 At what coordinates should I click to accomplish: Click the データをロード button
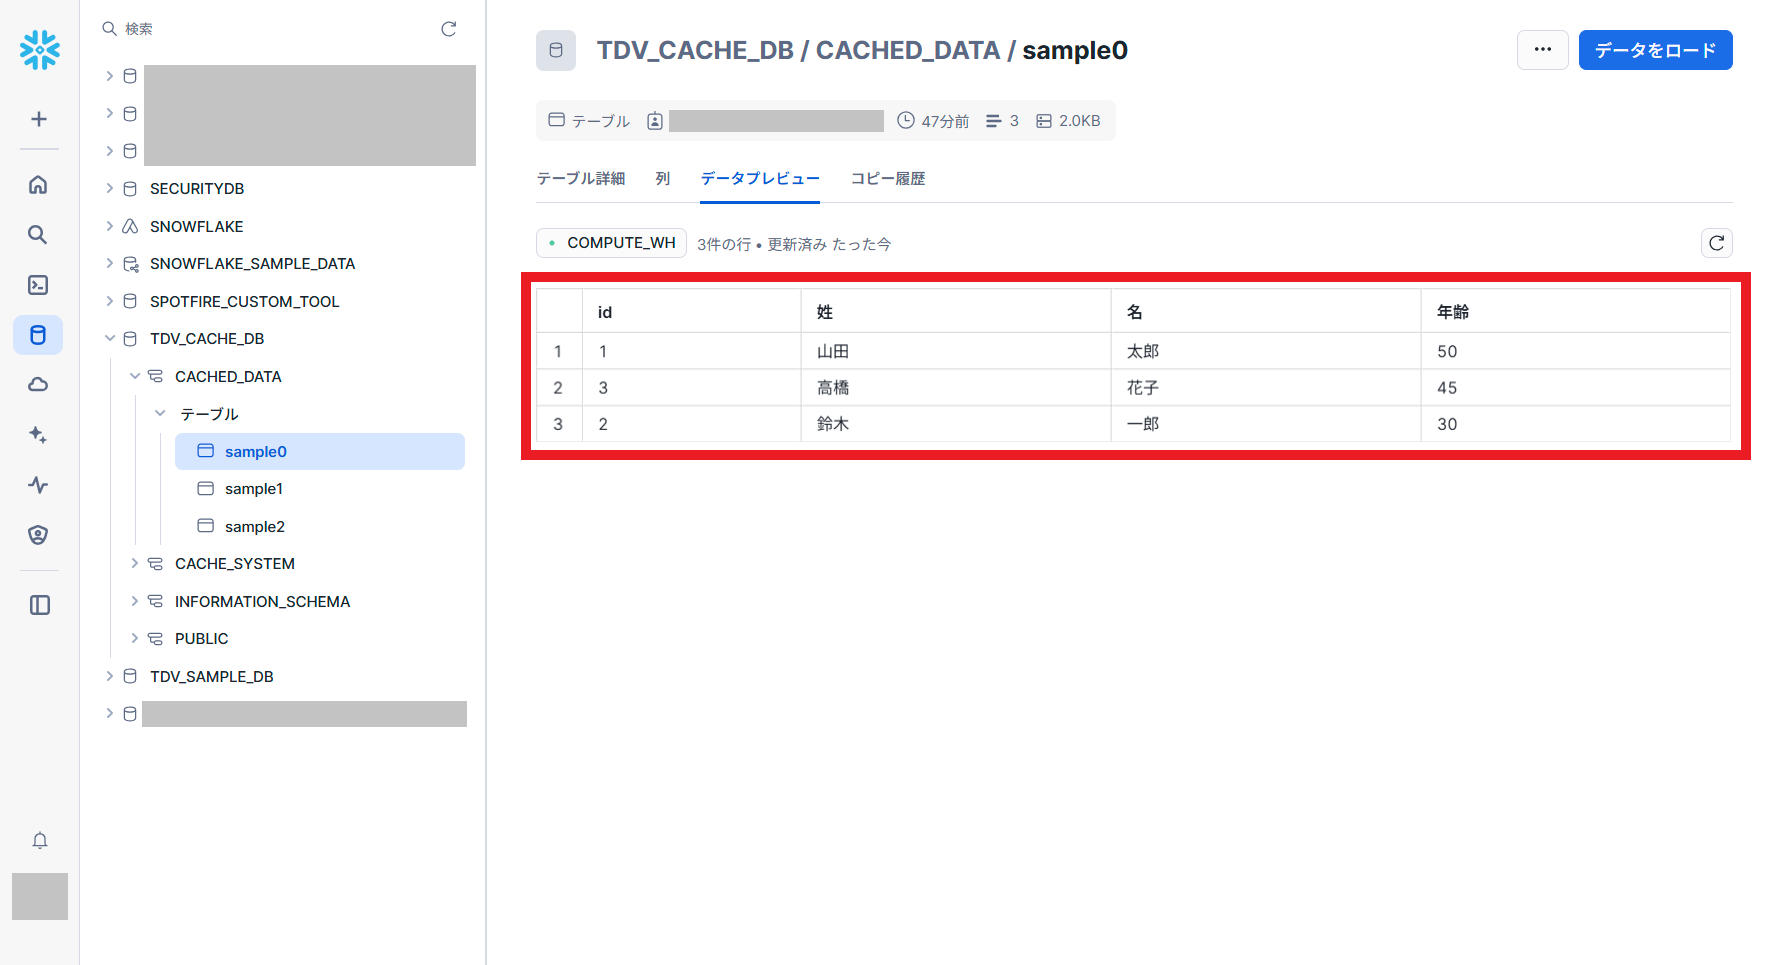click(1655, 50)
